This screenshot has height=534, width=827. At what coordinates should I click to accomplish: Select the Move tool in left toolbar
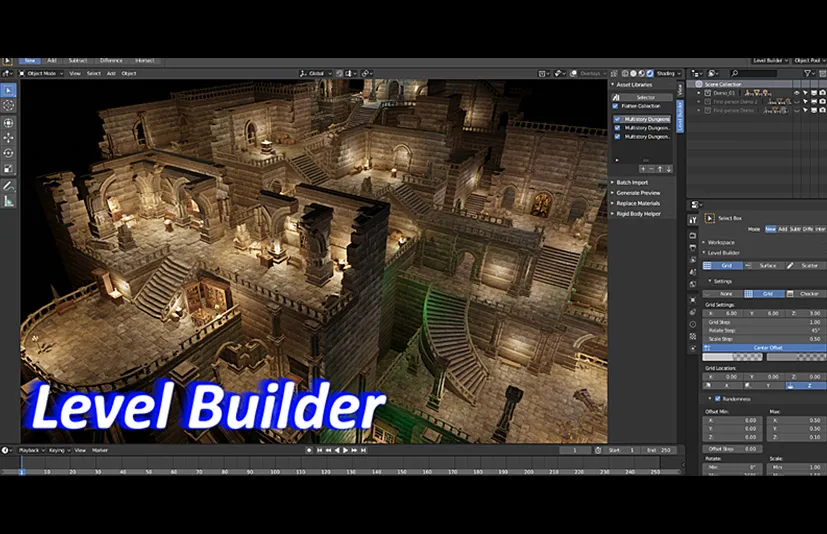coord(8,138)
